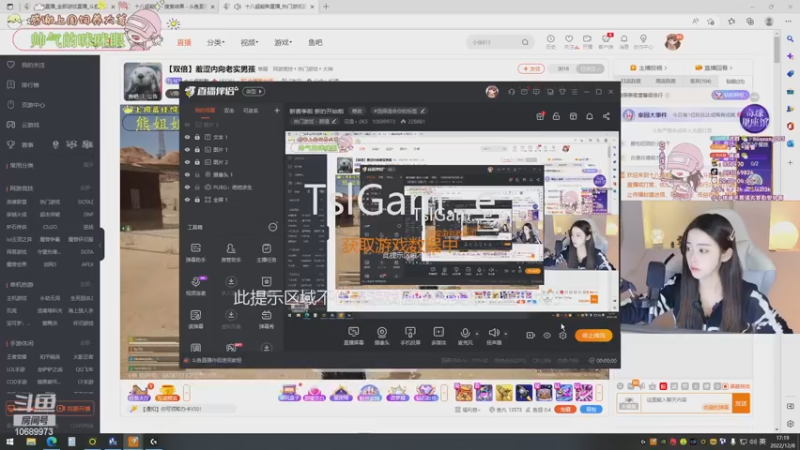Open File Explorer from taskbar
800x450 pixels.
point(31,442)
